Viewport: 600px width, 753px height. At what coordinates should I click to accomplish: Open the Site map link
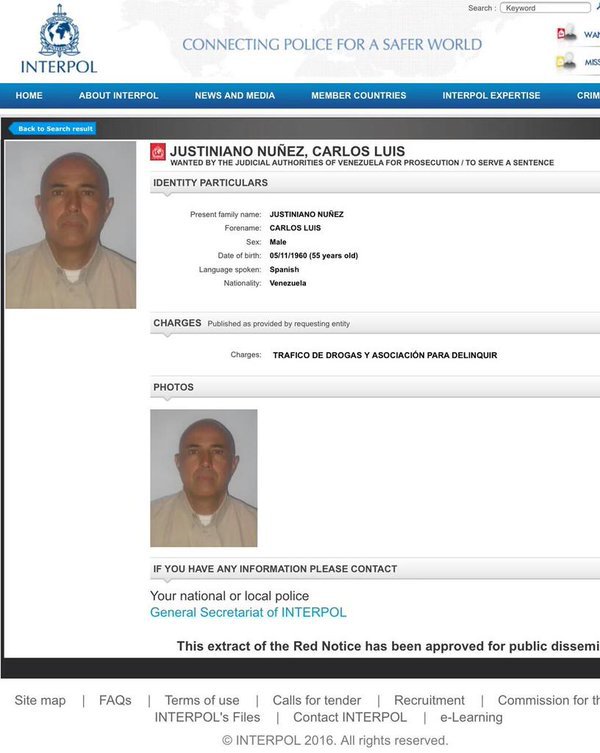click(x=40, y=701)
